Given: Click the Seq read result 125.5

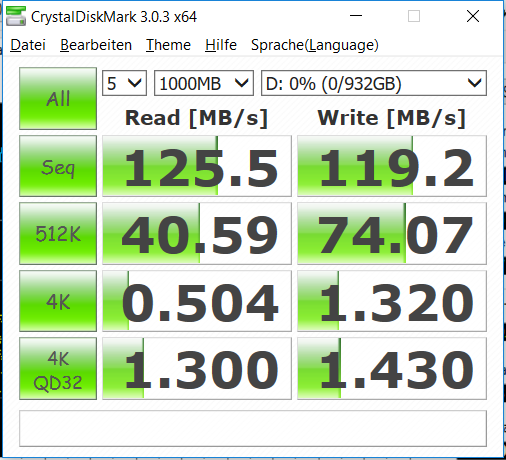Looking at the screenshot, I should tap(197, 166).
